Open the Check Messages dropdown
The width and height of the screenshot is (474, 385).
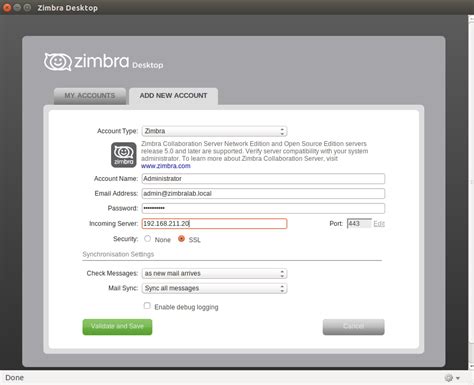click(x=214, y=273)
